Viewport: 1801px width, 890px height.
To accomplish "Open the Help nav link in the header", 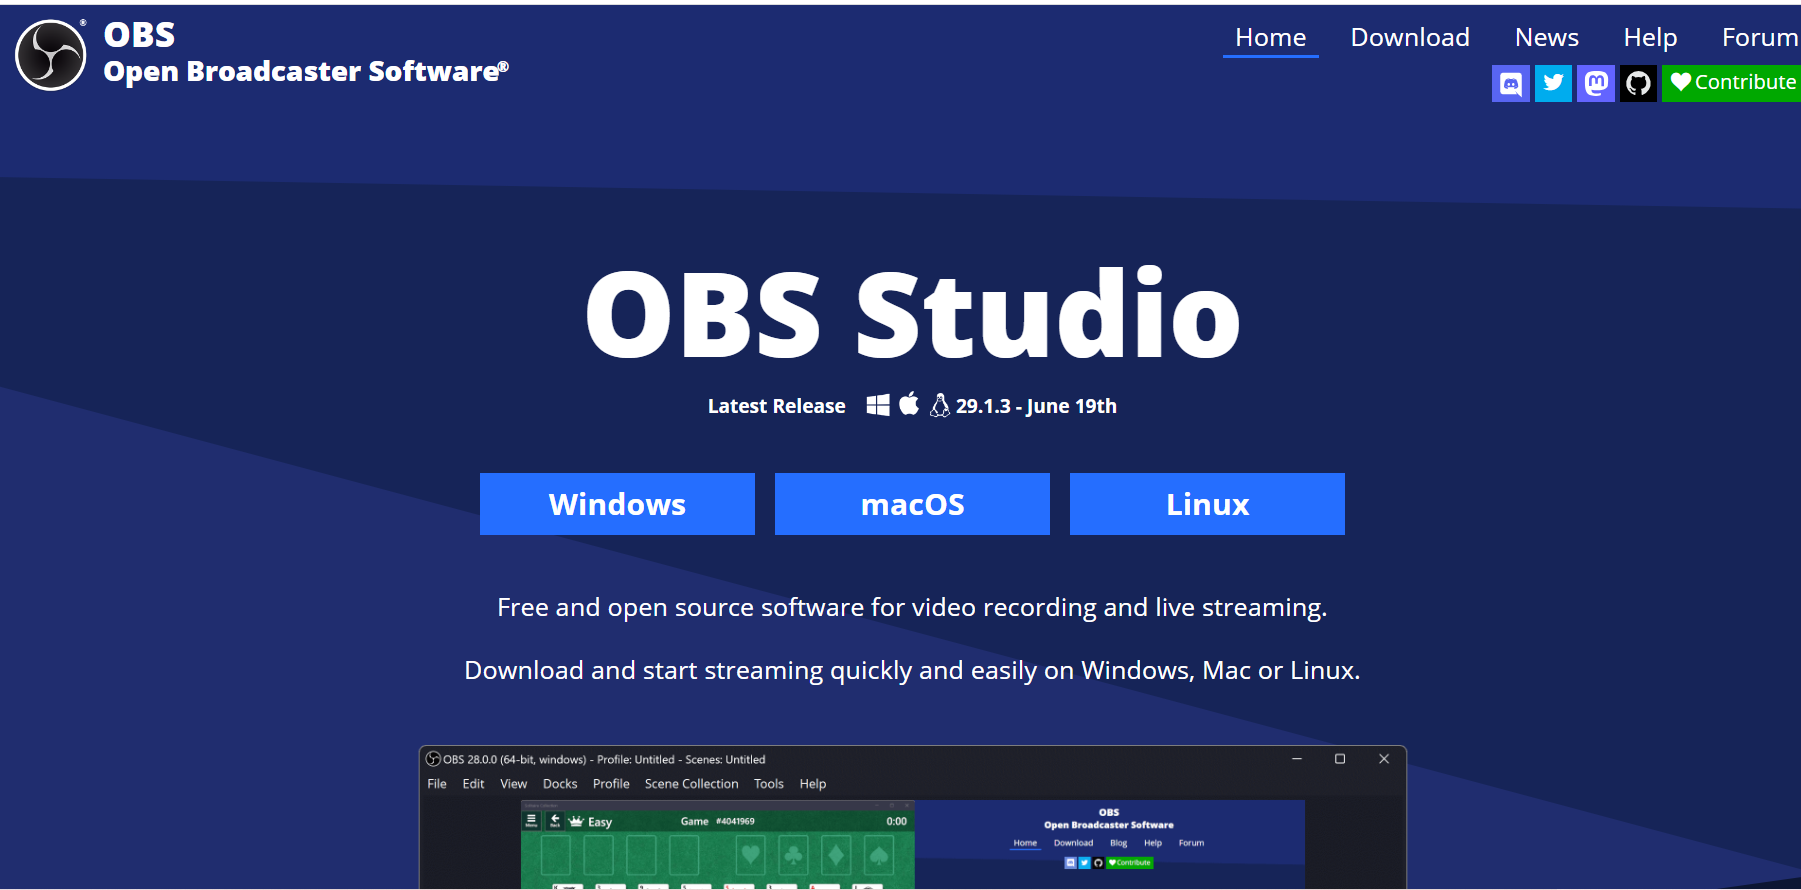I will click(1650, 38).
